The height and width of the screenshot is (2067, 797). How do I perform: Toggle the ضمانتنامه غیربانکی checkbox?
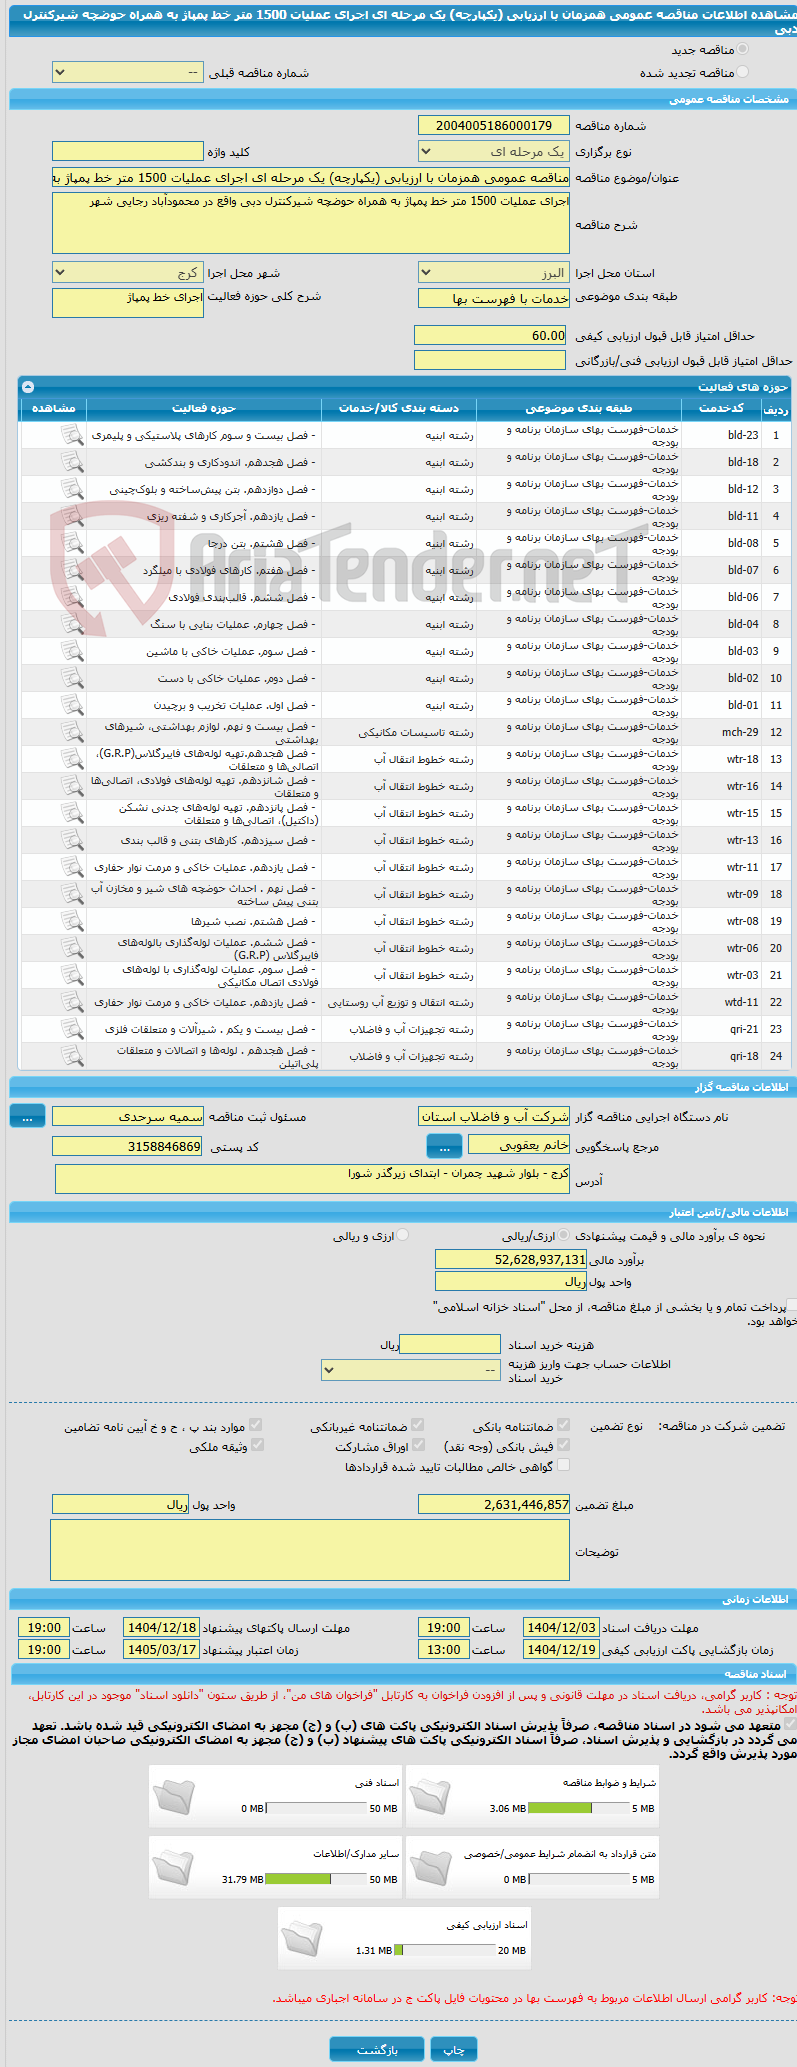point(417,1424)
